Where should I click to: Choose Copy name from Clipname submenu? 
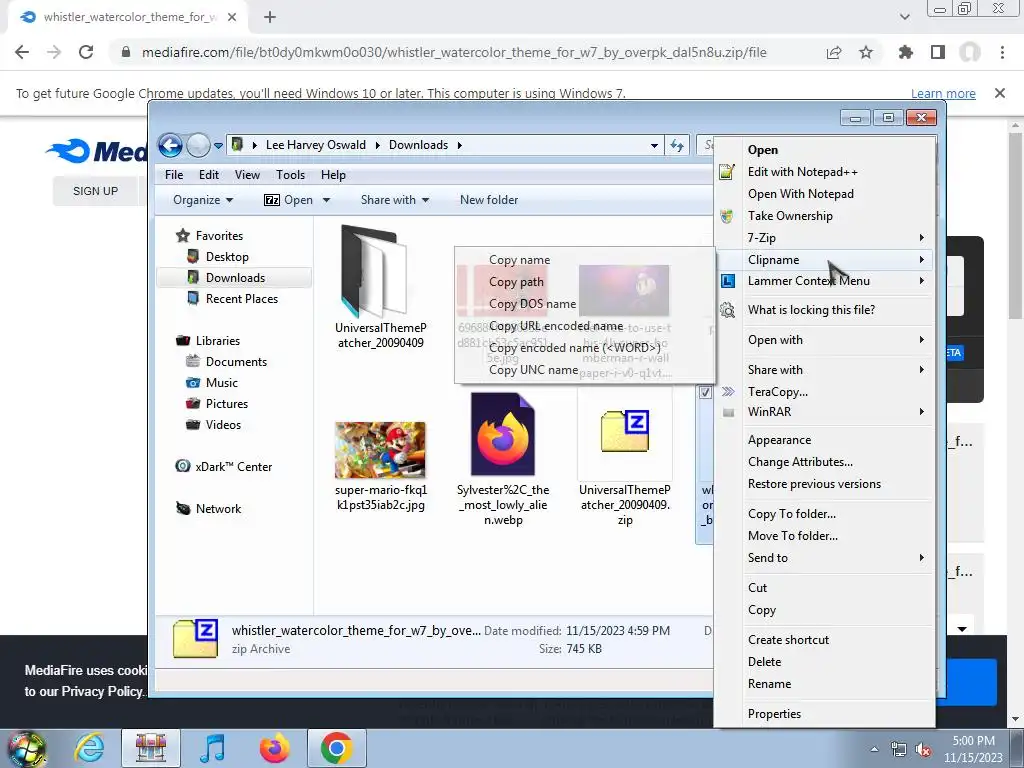pyautogui.click(x=519, y=260)
